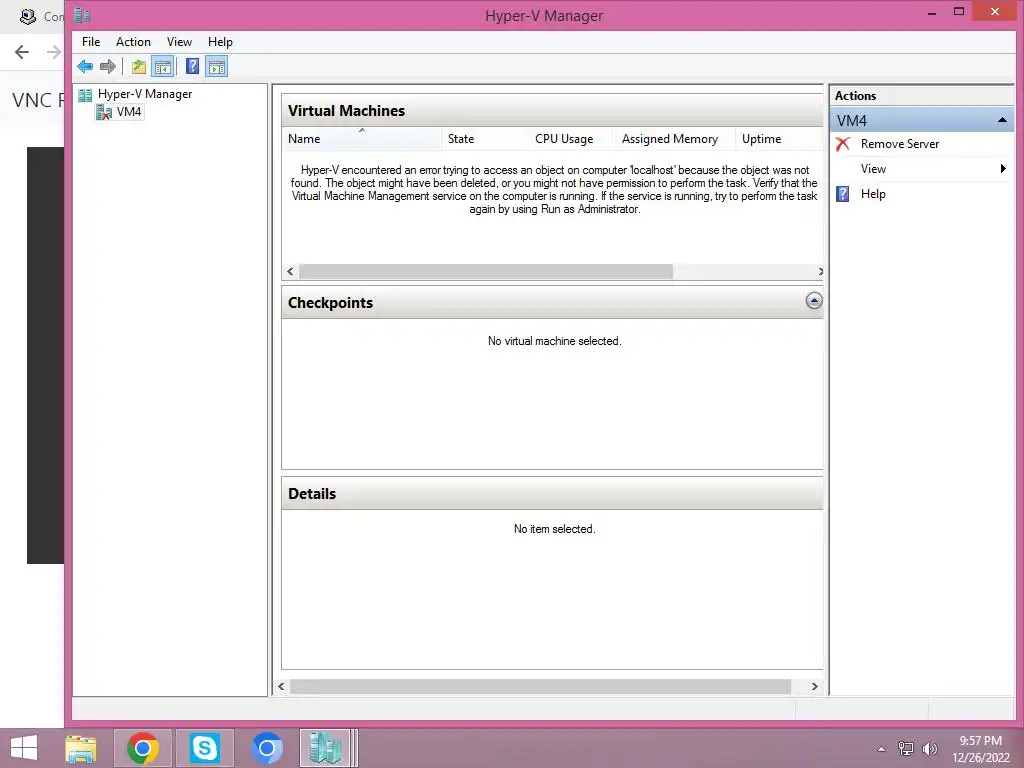Viewport: 1024px width, 768px height.
Task: Open the File menu
Action: click(91, 42)
